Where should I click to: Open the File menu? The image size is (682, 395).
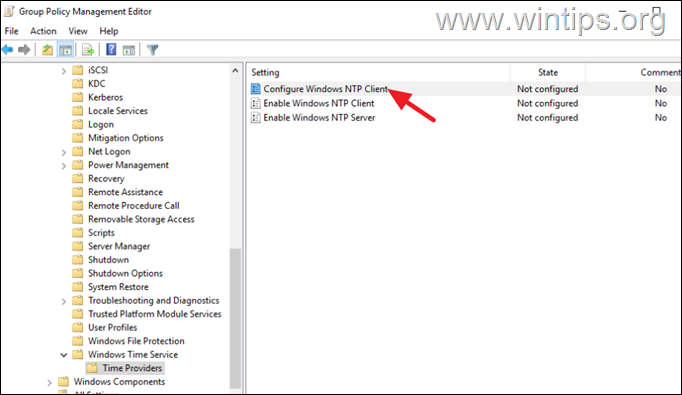(11, 31)
